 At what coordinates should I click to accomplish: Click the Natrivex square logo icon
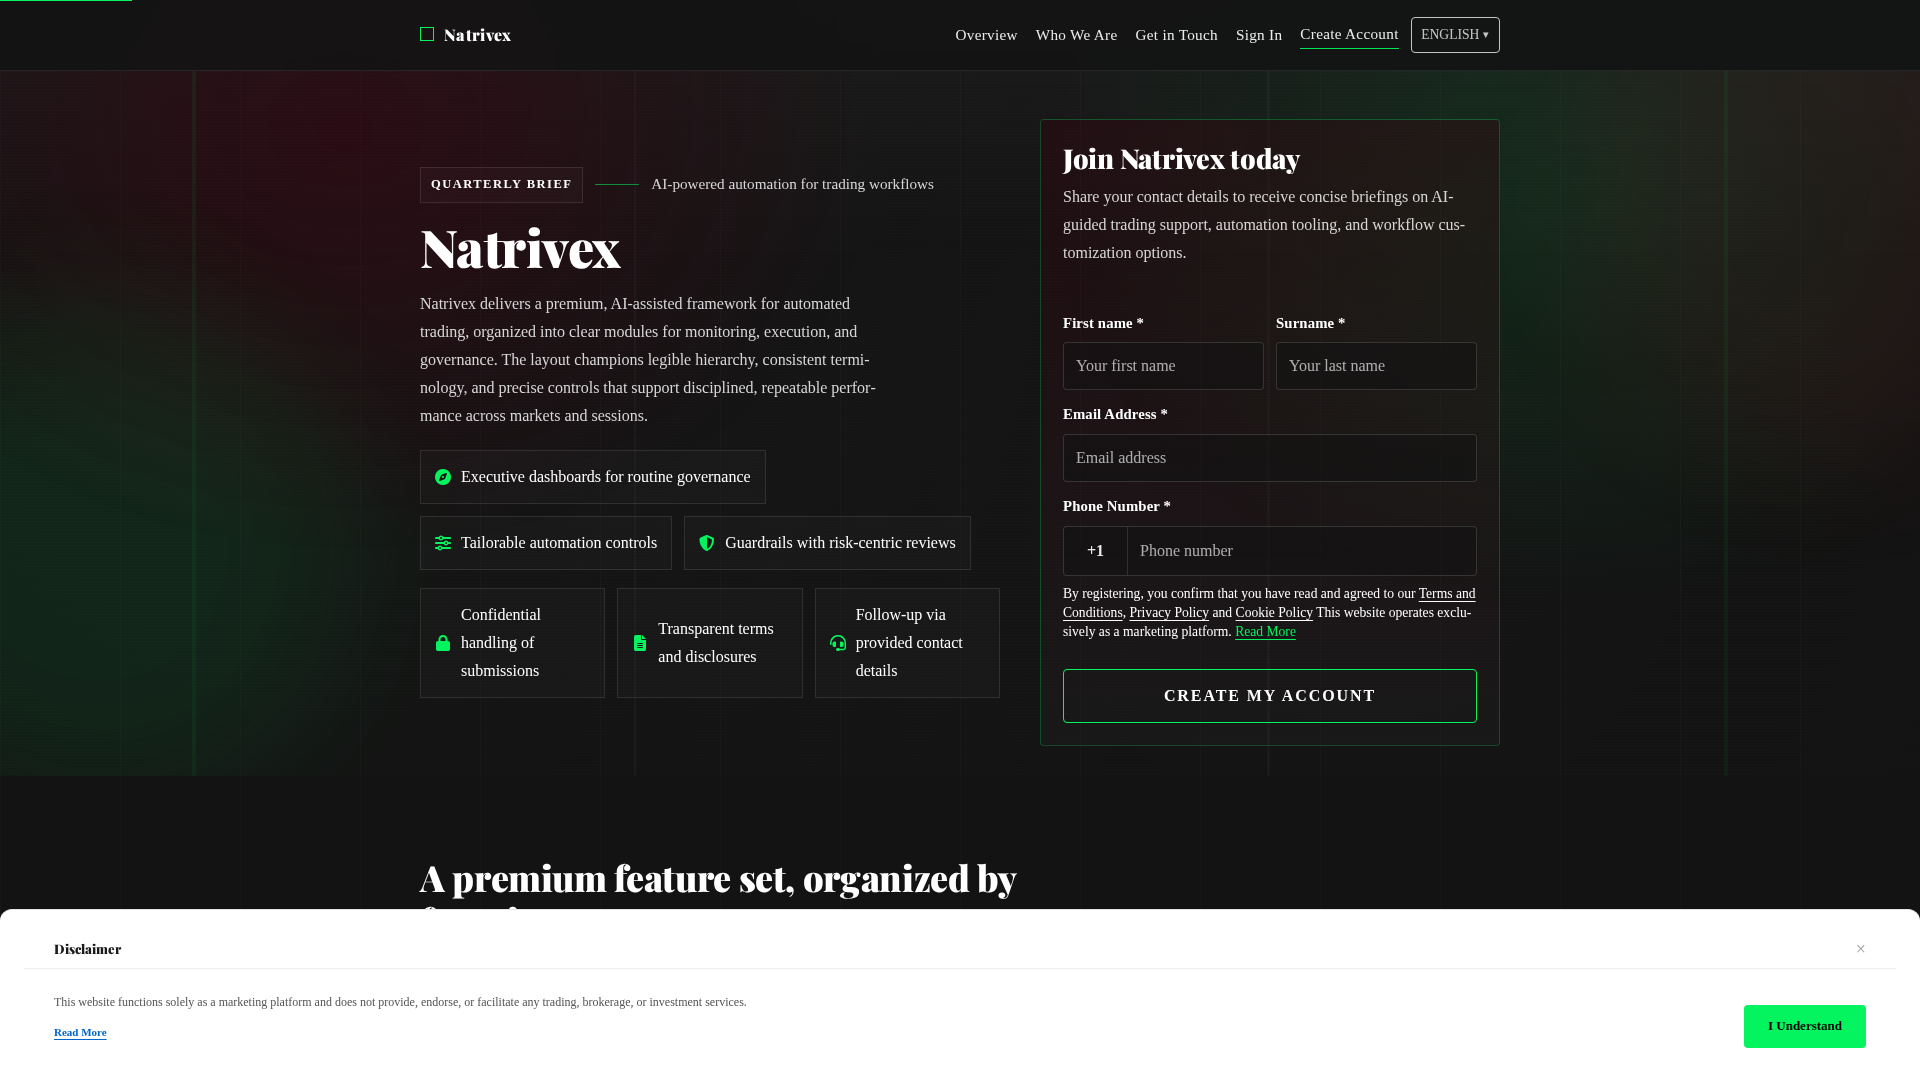pyautogui.click(x=427, y=35)
